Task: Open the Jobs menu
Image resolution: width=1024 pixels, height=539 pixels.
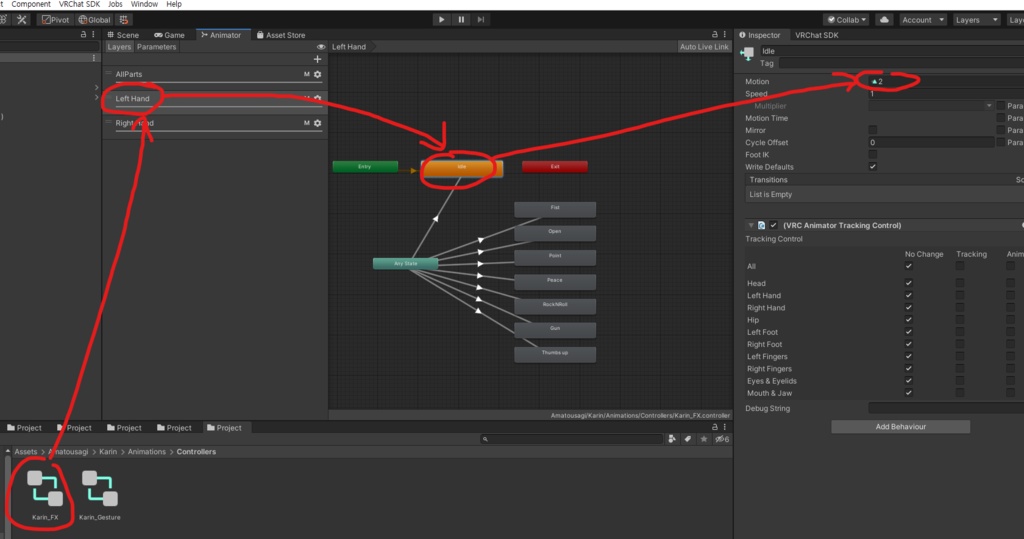Action: pyautogui.click(x=115, y=4)
